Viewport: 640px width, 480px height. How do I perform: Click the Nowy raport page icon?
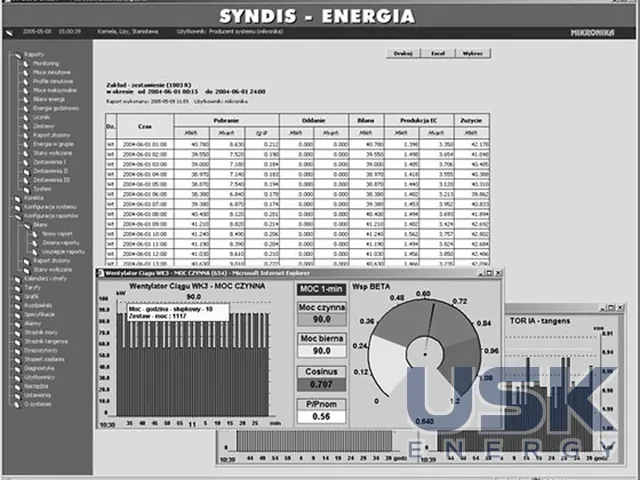point(35,234)
